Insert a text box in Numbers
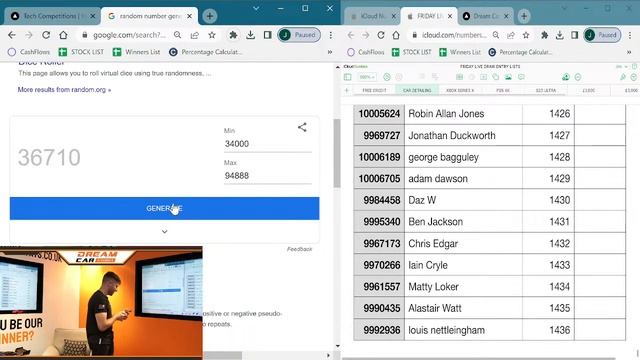Image resolution: width=640 pixels, height=360 pixels. coord(484,77)
